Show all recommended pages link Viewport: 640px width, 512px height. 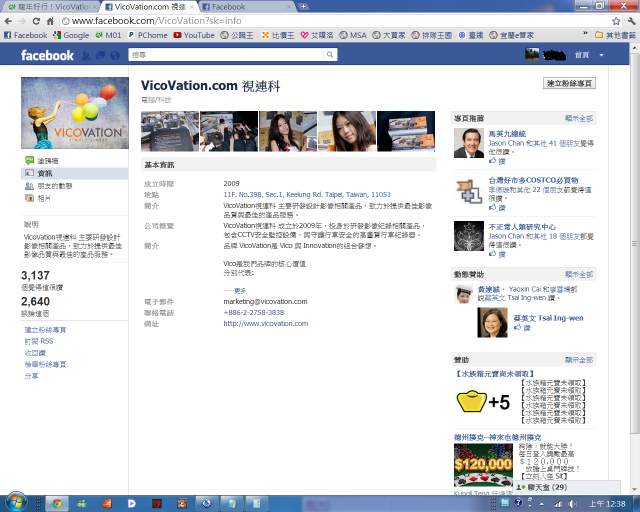(x=578, y=118)
